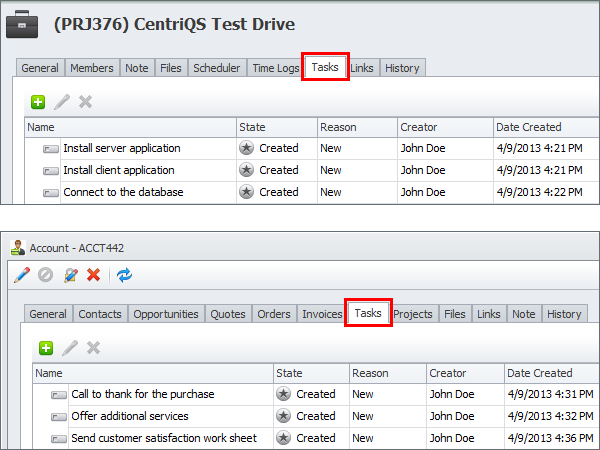Open the Contacts tab in Account panel

click(100, 314)
